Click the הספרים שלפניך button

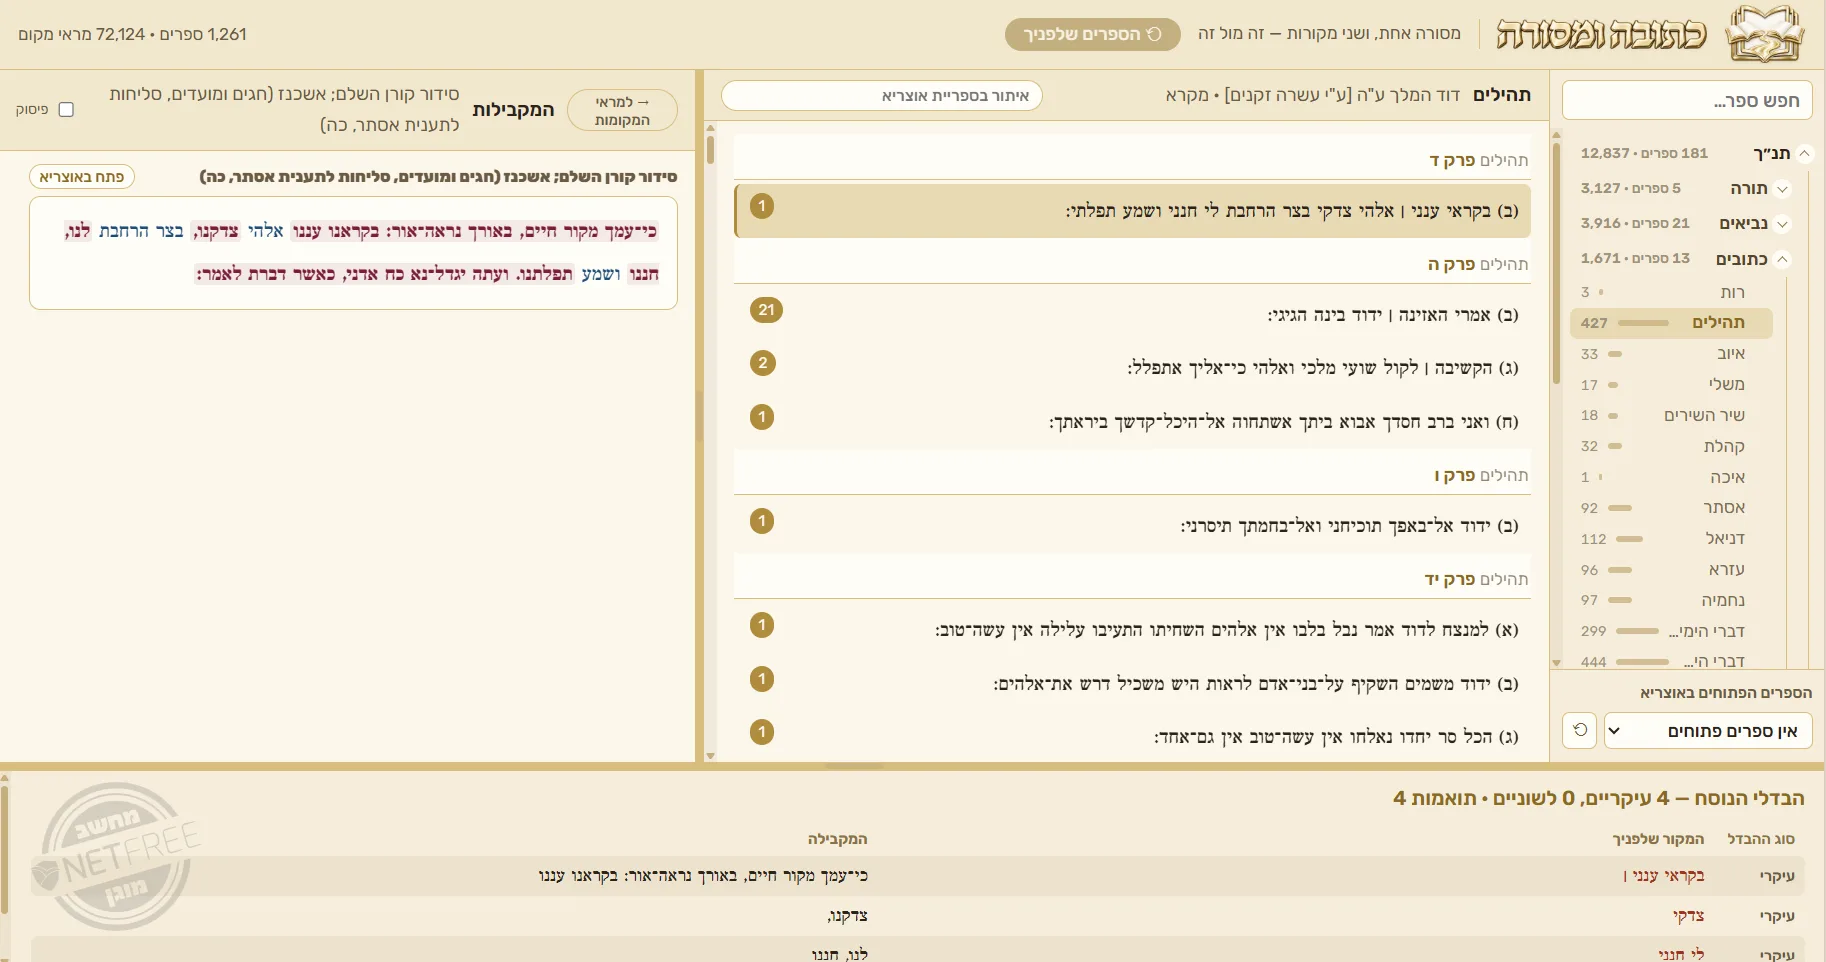[x=1092, y=34]
